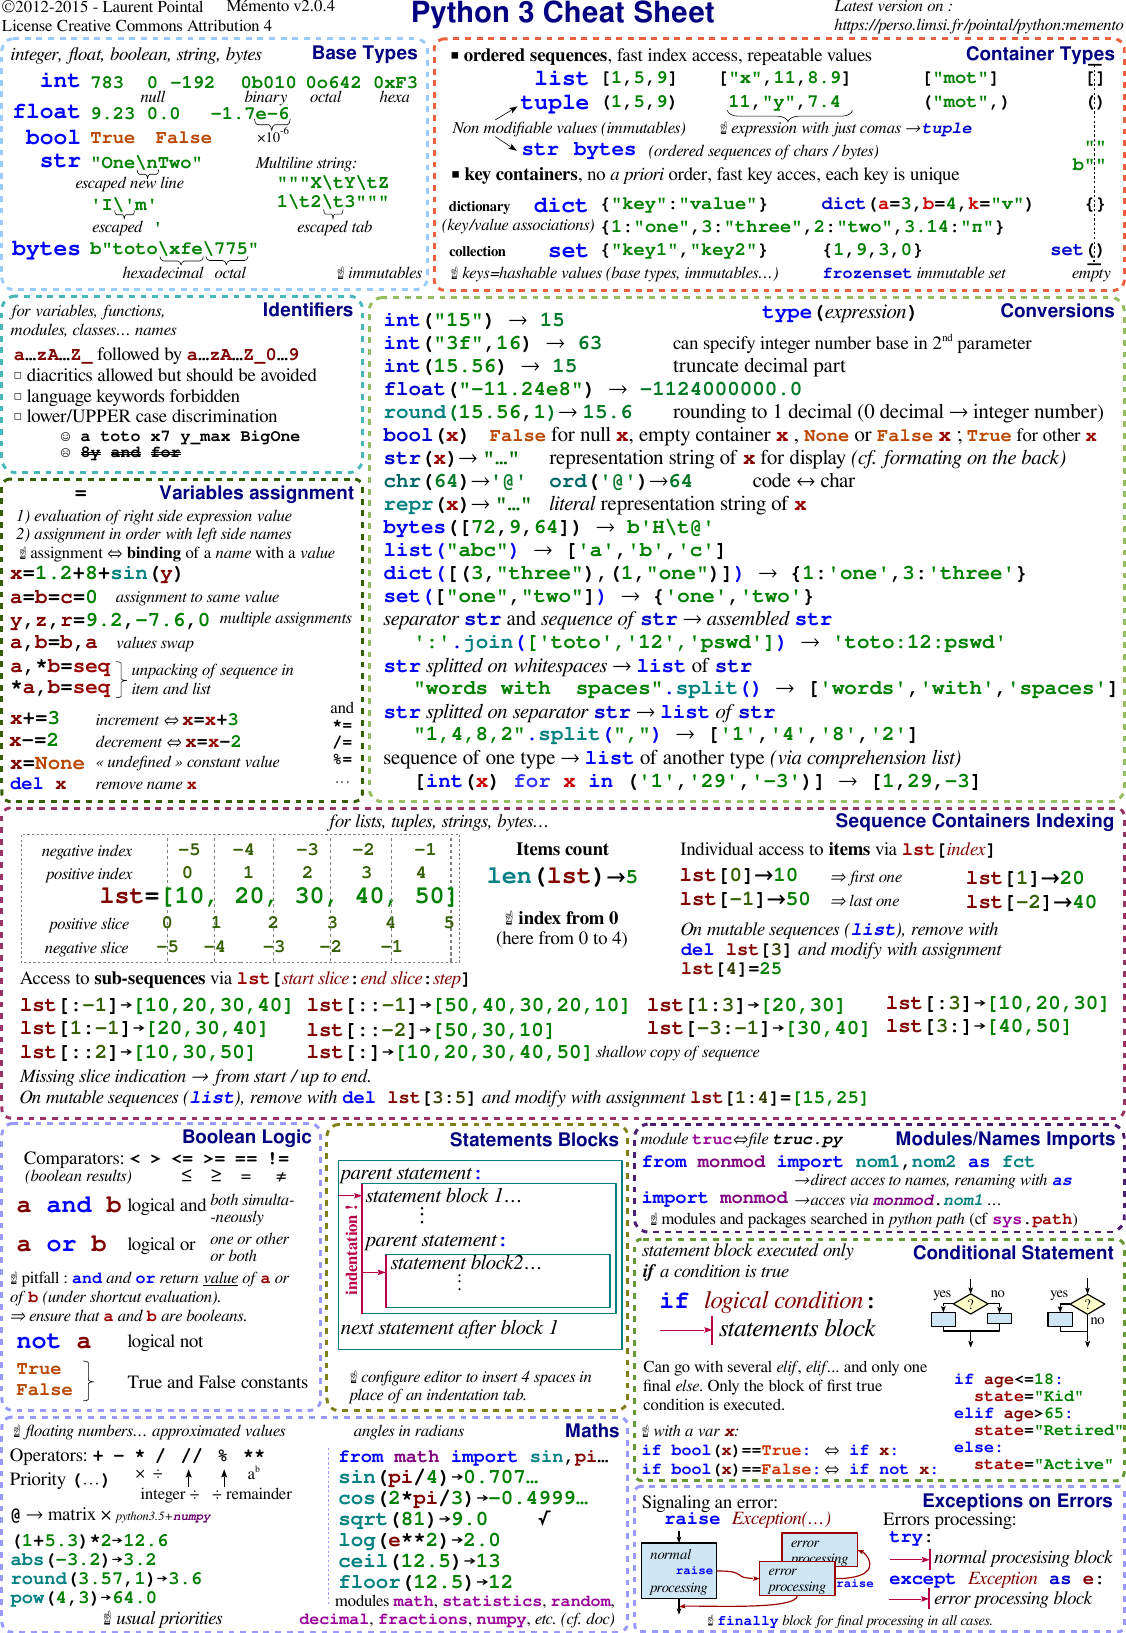Click the if/else flowchart diamond with yes and no branches
Image resolution: width=1126 pixels, height=1633 pixels.
[969, 1304]
